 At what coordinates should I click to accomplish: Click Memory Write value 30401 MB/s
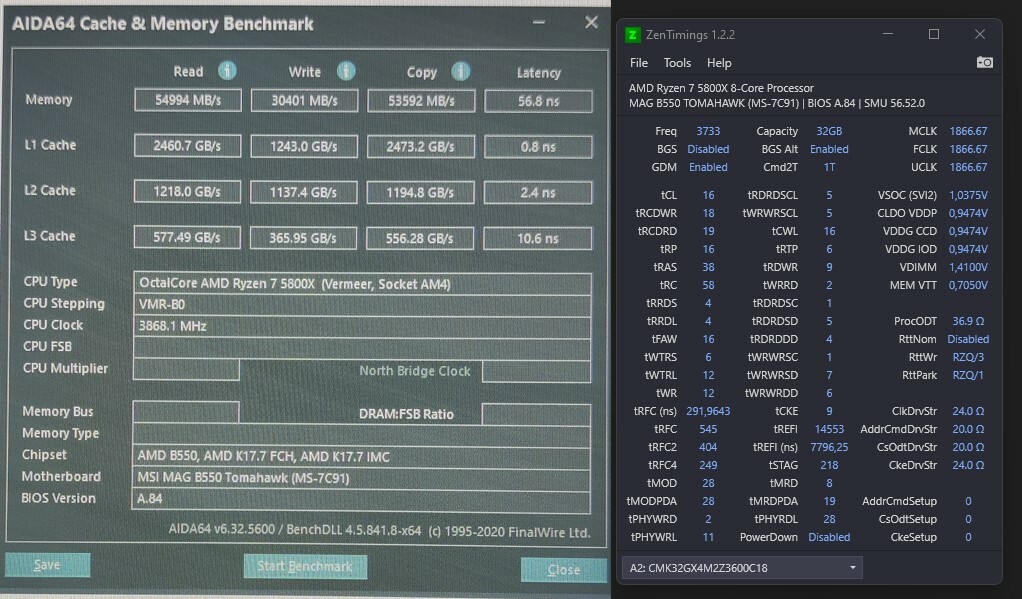[x=304, y=100]
